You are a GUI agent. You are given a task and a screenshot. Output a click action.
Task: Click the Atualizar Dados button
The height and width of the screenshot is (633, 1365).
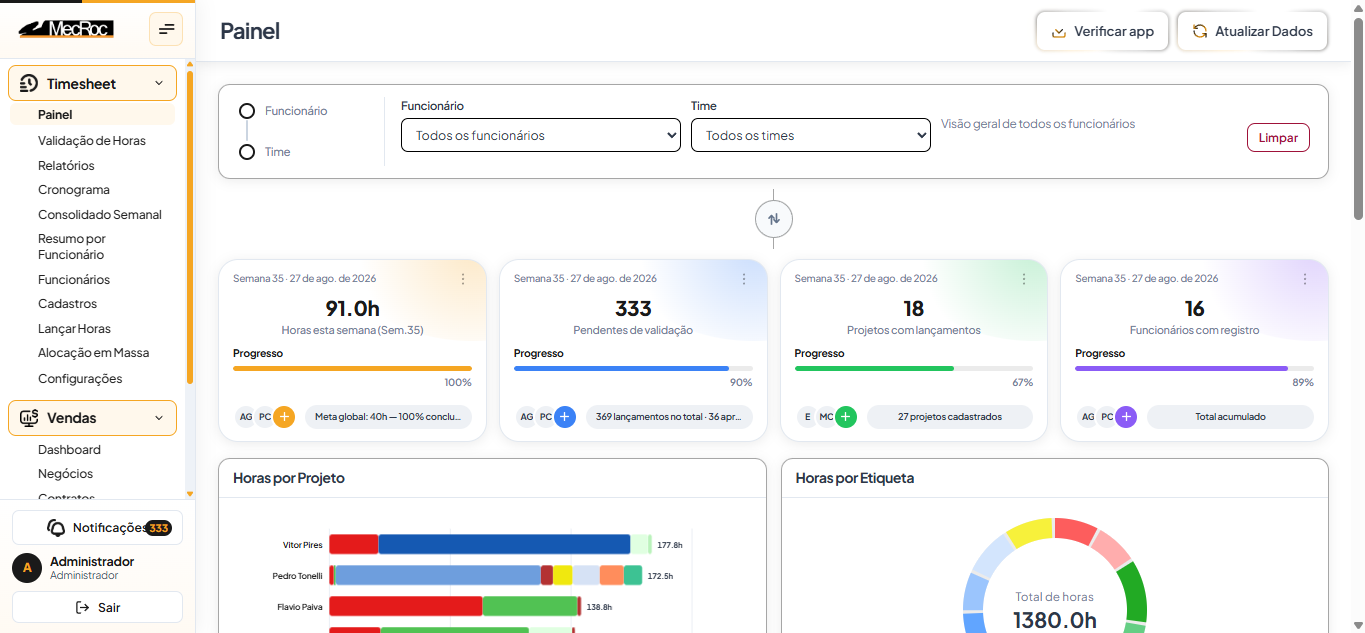(x=1252, y=31)
